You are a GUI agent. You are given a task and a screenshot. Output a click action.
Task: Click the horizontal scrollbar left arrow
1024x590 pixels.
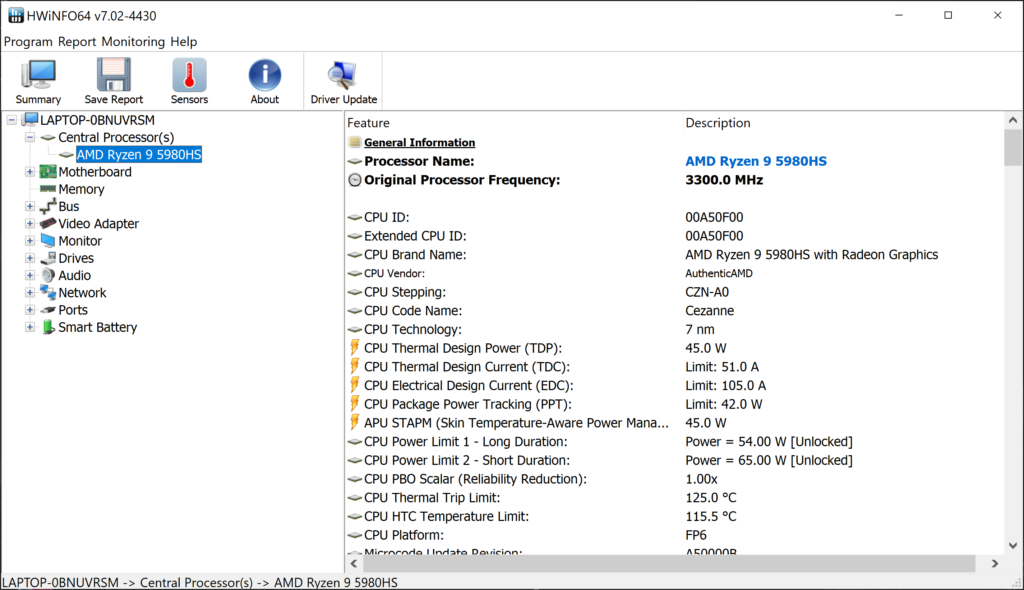coord(354,563)
